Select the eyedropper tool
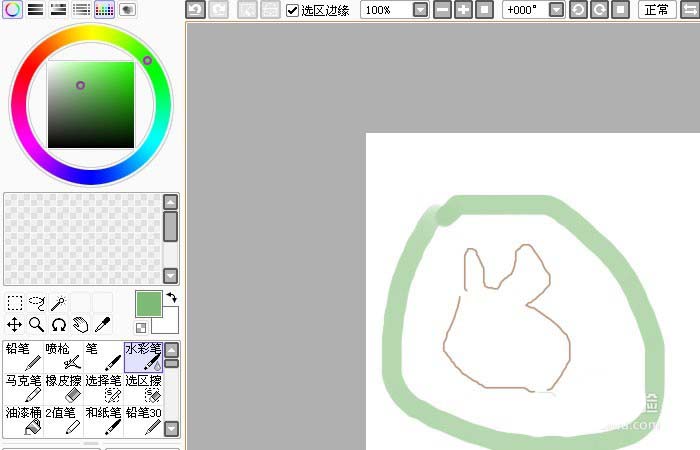700x450 pixels. coord(102,325)
